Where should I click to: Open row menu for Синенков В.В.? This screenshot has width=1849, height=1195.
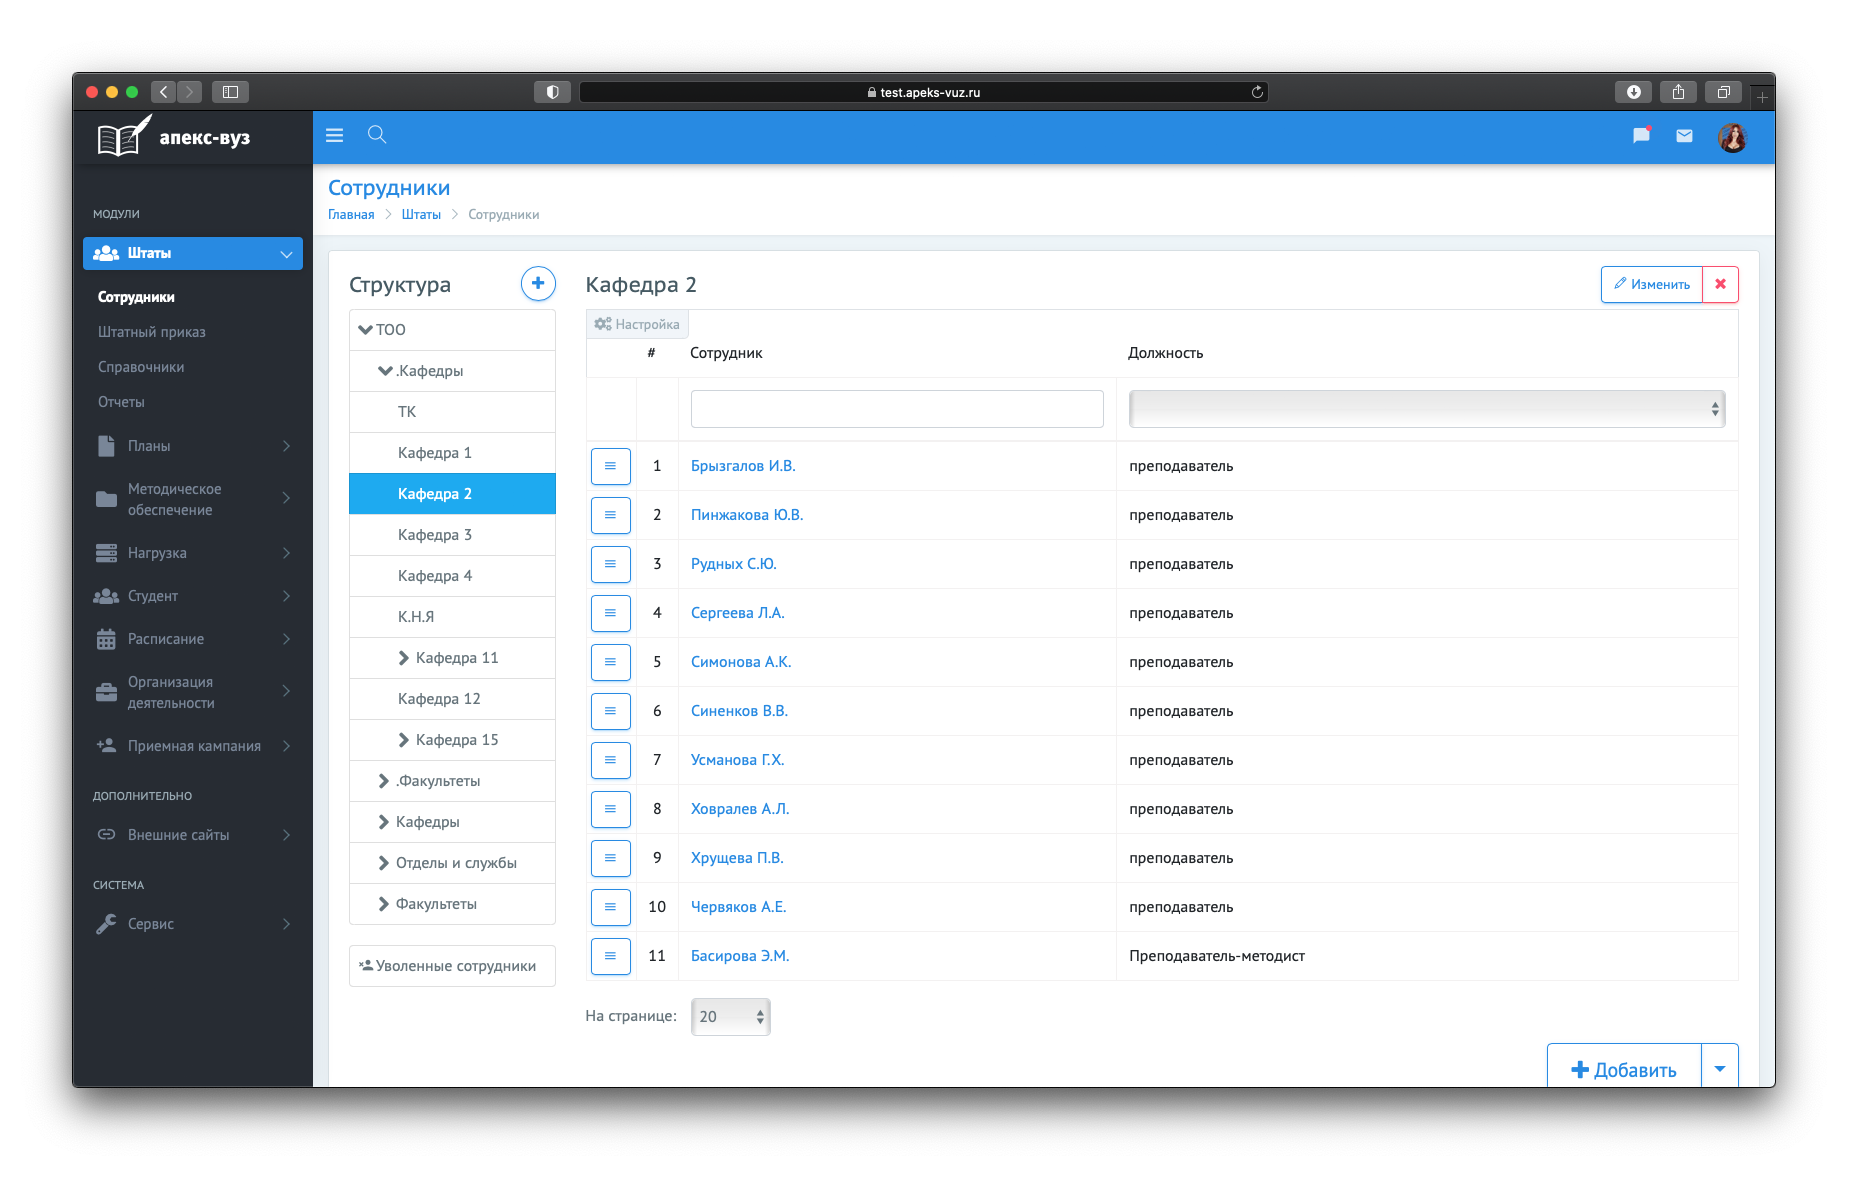610,711
